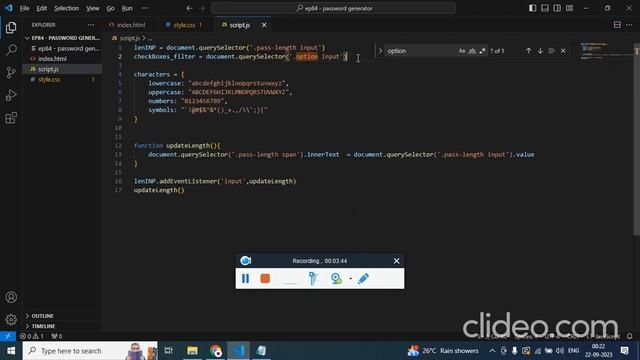
Task: Click the command center search box
Action: (x=333, y=8)
